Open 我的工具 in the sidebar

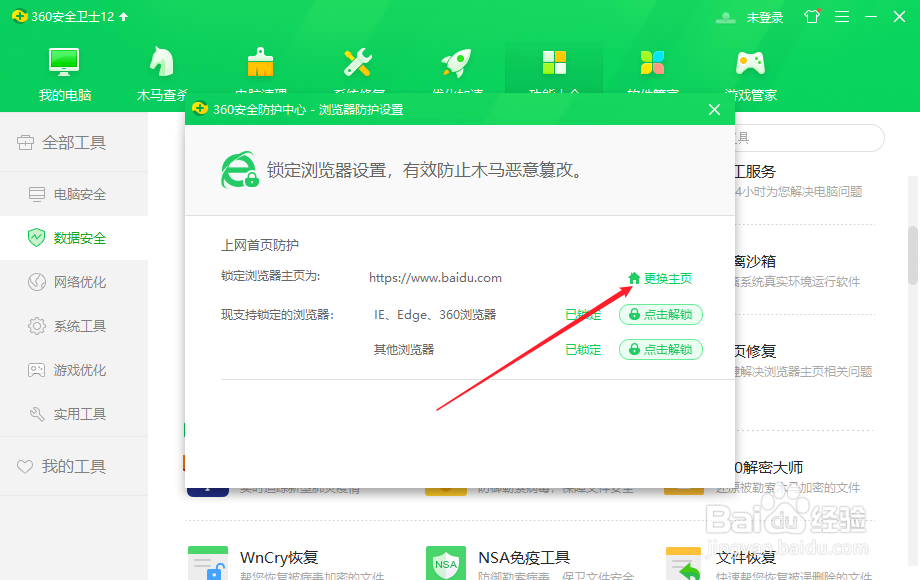74,466
